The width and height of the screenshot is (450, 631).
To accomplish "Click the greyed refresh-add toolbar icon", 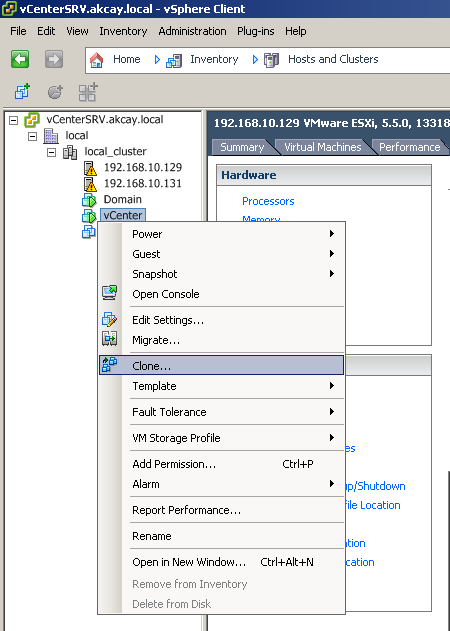I will tap(55, 92).
